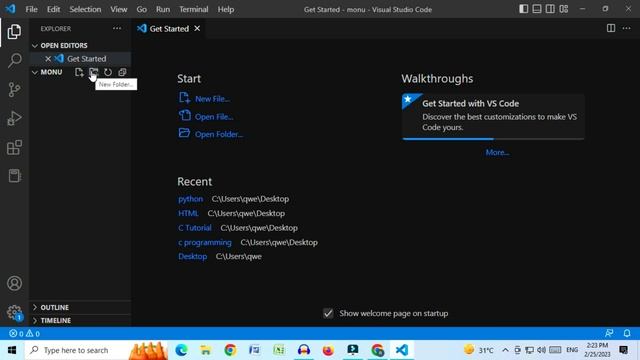Viewport: 640px width, 360px height.
Task: Open editor More Actions ellipsis
Action: coord(627,28)
